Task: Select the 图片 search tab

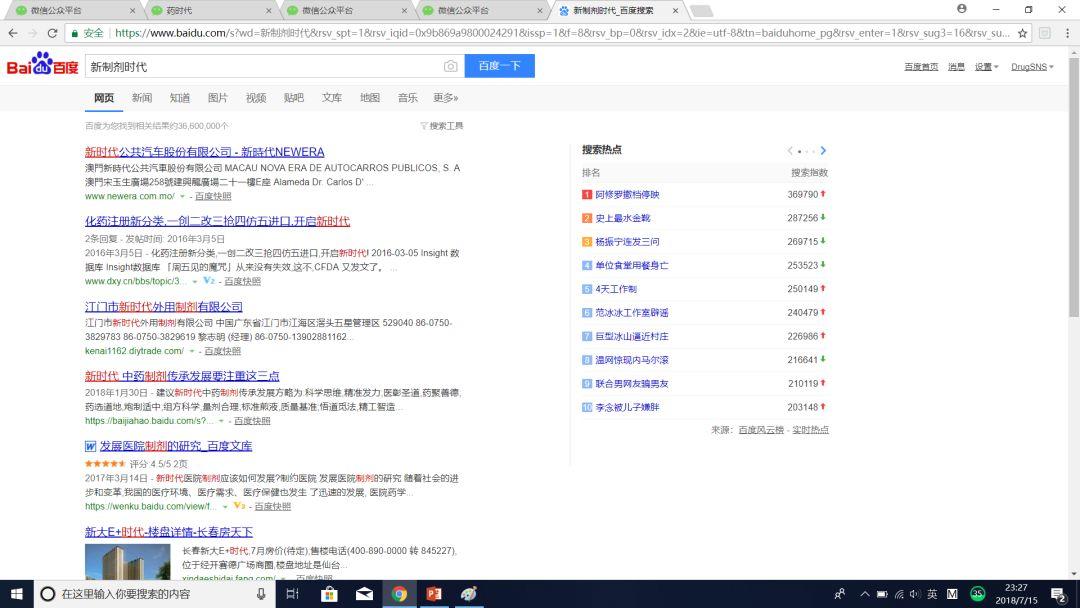Action: pyautogui.click(x=218, y=98)
